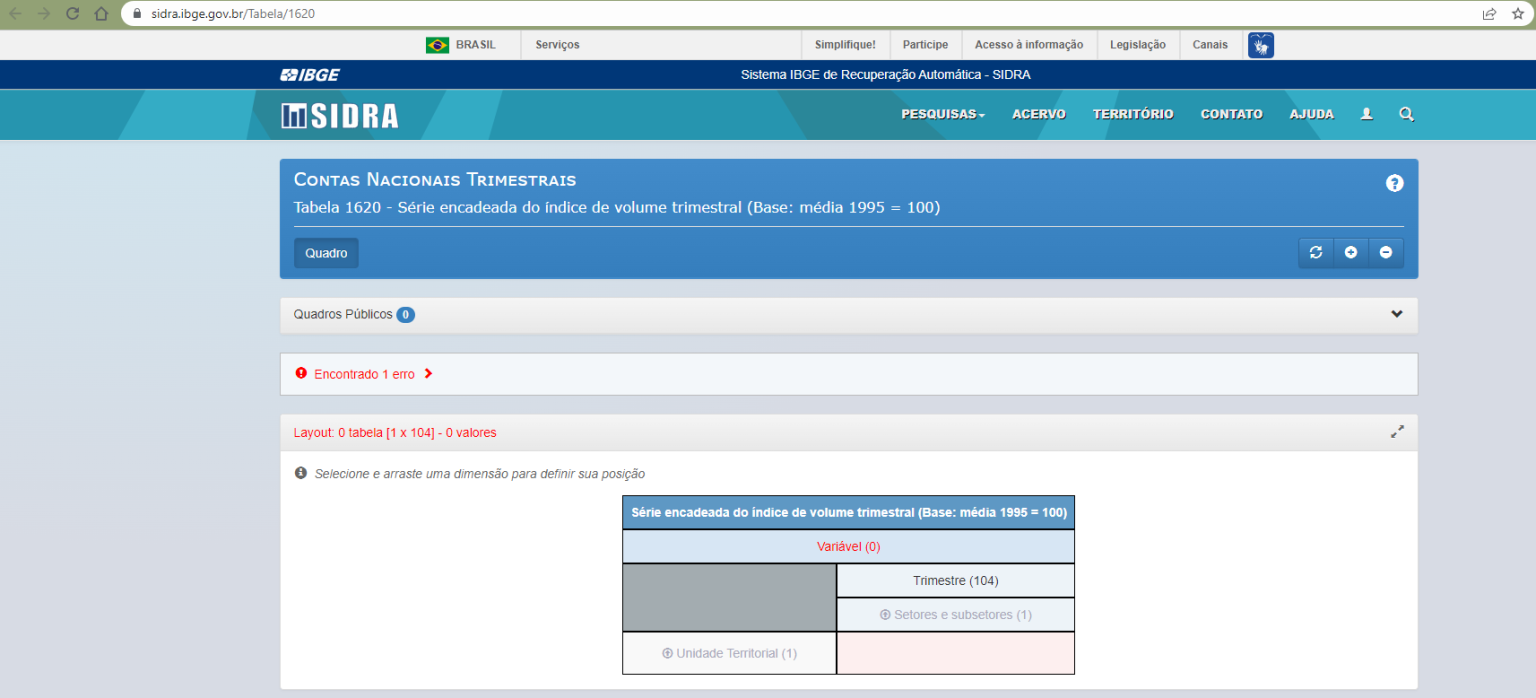The height and width of the screenshot is (698, 1536).
Task: Select the Trimestre (104) dimension cell
Action: [955, 581]
